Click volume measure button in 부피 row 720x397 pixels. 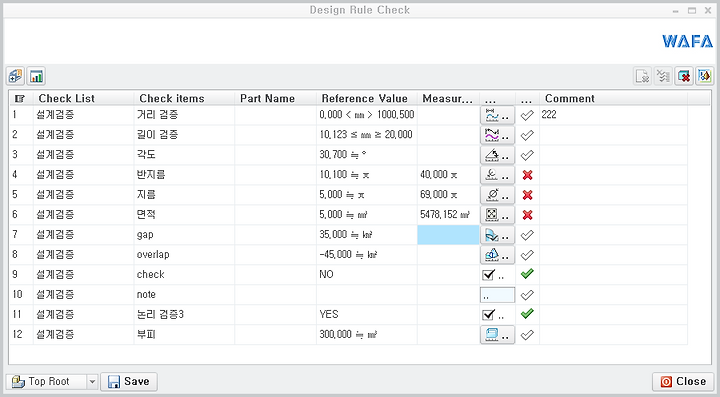pyautogui.click(x=497, y=335)
